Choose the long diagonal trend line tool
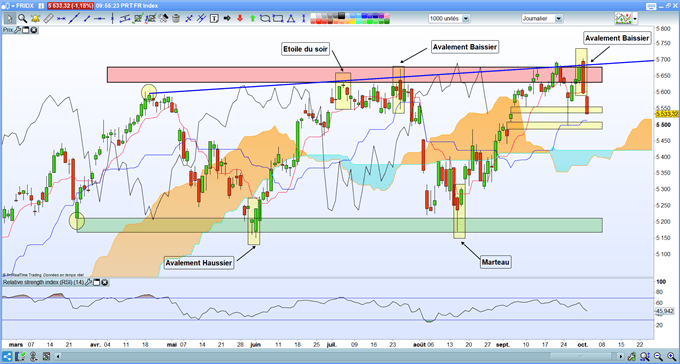Screen dimensions: 680x364 tap(74, 19)
